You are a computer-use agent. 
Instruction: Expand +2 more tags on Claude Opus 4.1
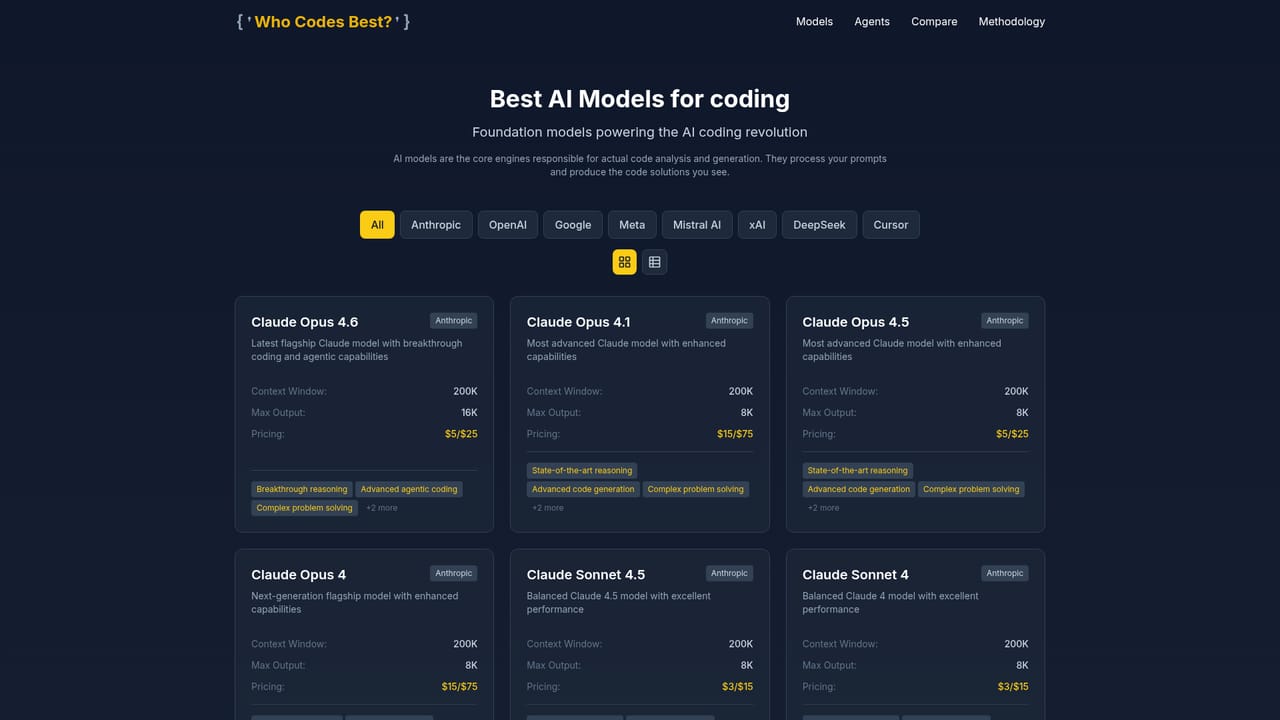pyautogui.click(x=548, y=508)
